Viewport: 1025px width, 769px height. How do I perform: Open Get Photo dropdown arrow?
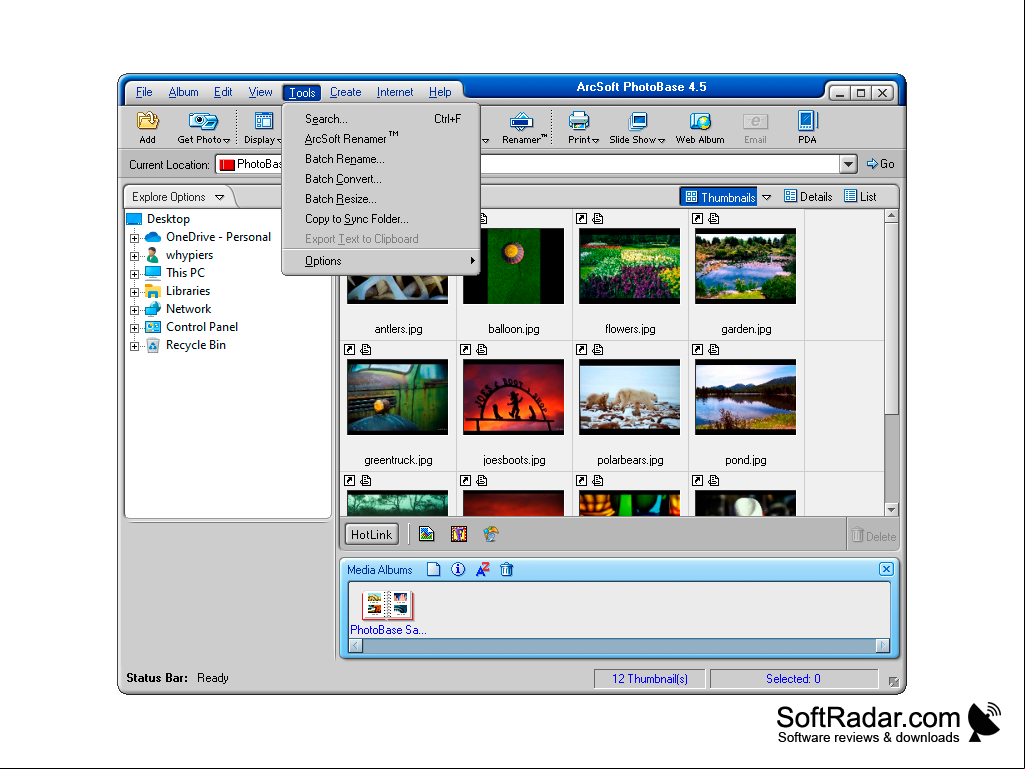tap(226, 141)
